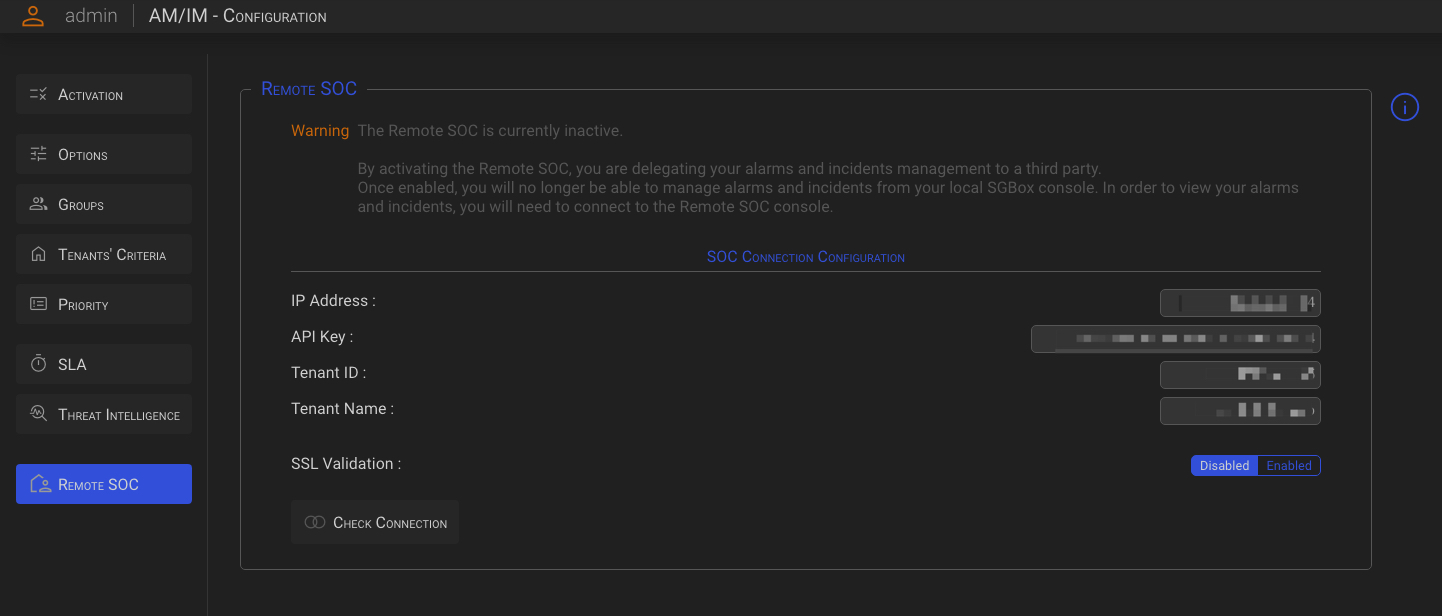Viewport: 1442px width, 616px height.
Task: Select the Tenant ID text box
Action: (1240, 375)
